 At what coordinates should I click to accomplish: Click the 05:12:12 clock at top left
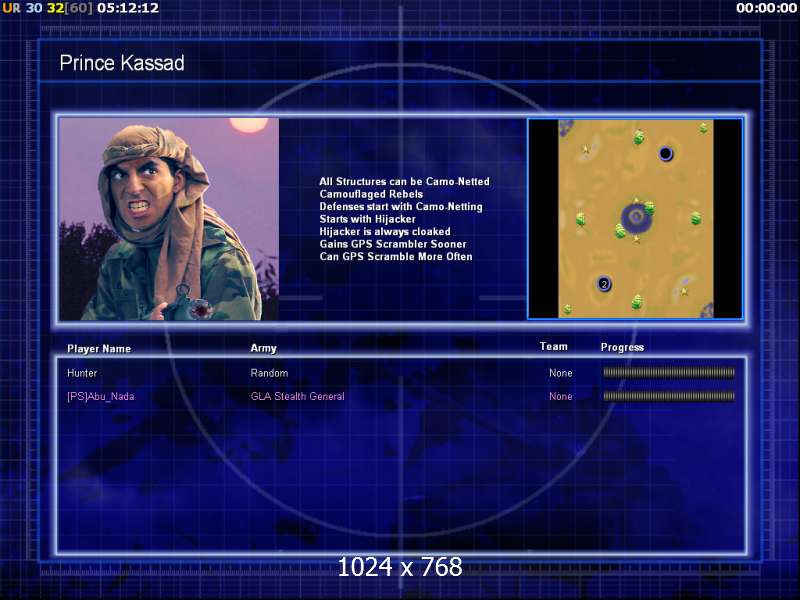pyautogui.click(x=128, y=8)
